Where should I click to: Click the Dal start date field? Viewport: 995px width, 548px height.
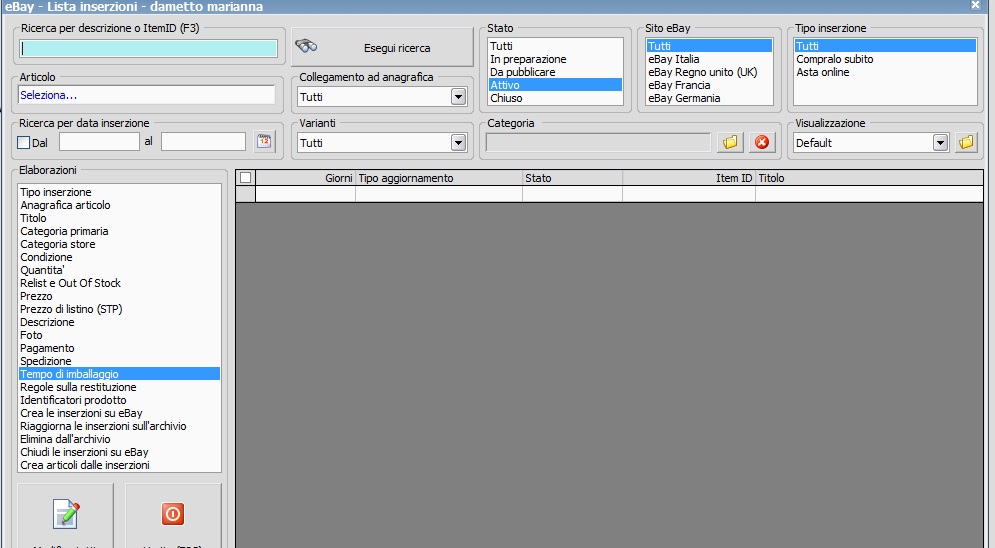99,141
